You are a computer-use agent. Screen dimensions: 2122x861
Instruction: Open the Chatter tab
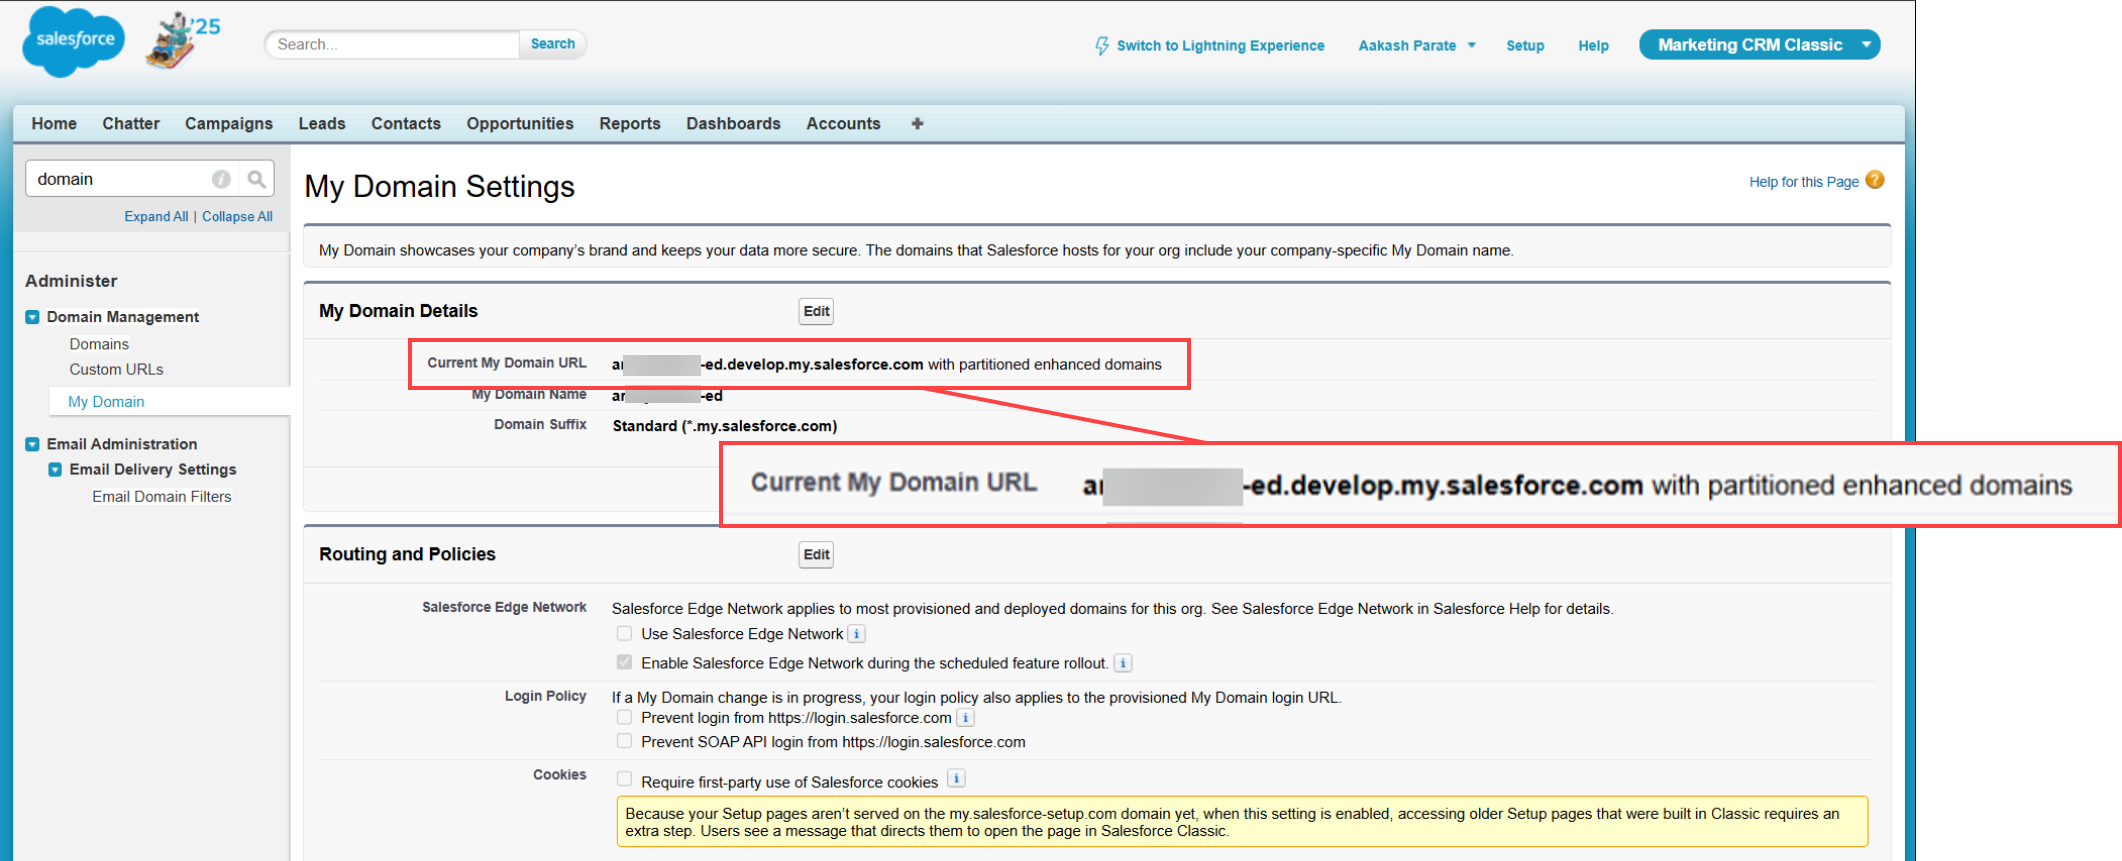point(131,124)
